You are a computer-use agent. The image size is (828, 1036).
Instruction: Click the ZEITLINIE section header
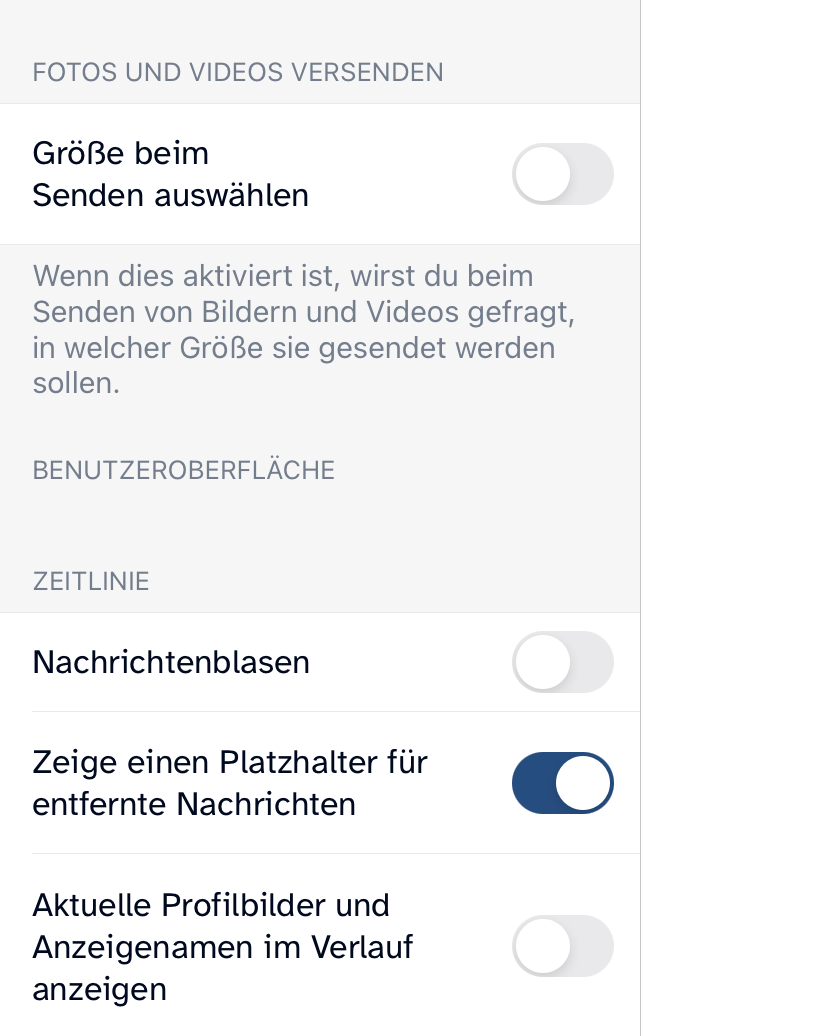[x=91, y=581]
